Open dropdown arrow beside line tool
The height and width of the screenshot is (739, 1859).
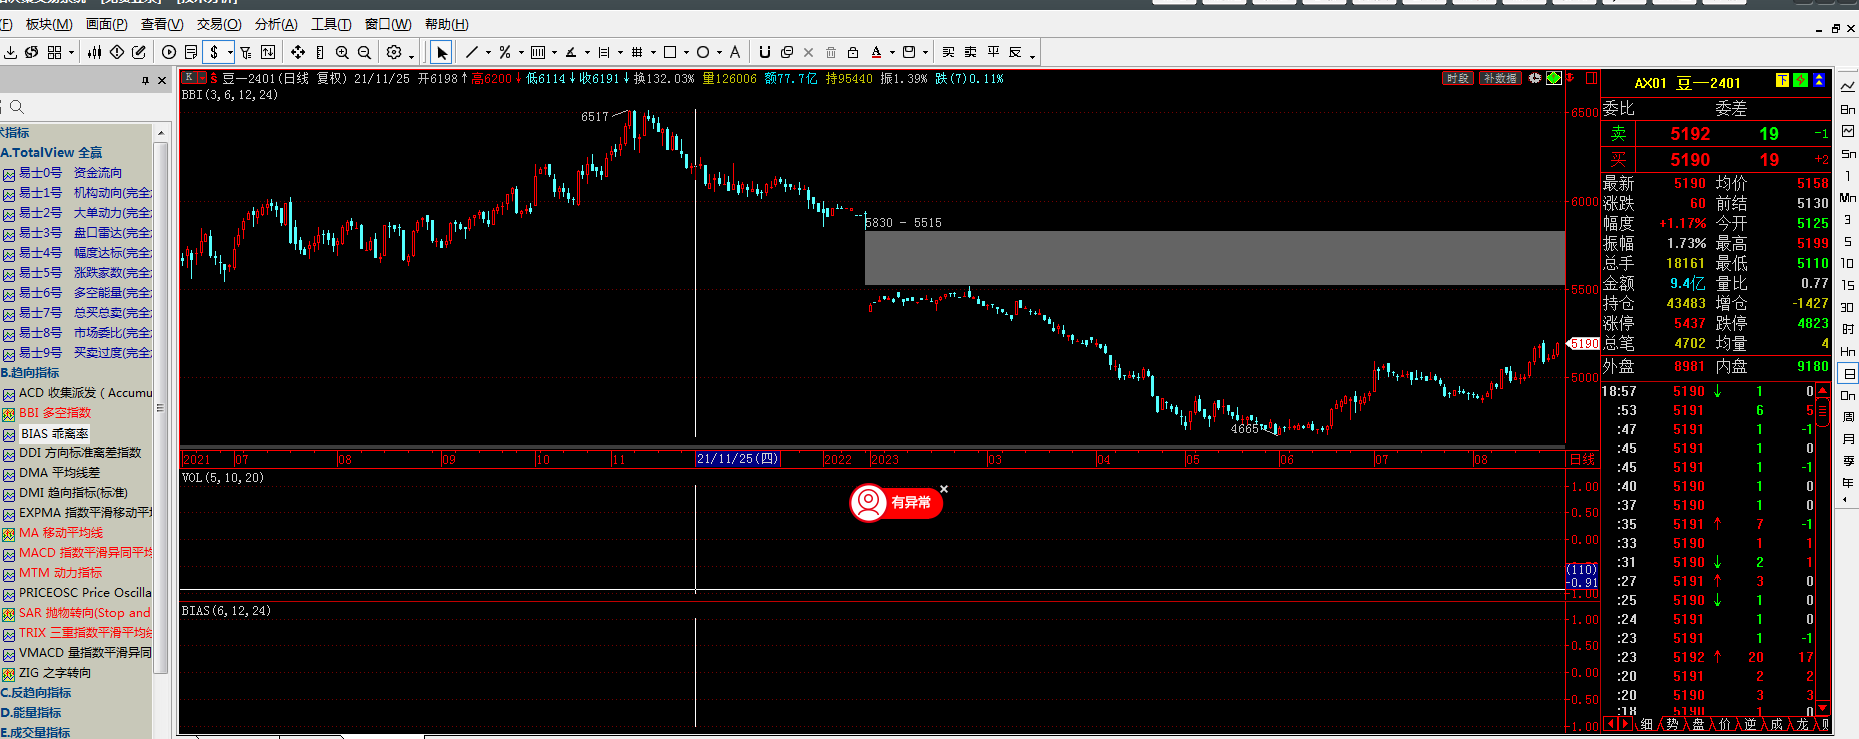[x=488, y=52]
